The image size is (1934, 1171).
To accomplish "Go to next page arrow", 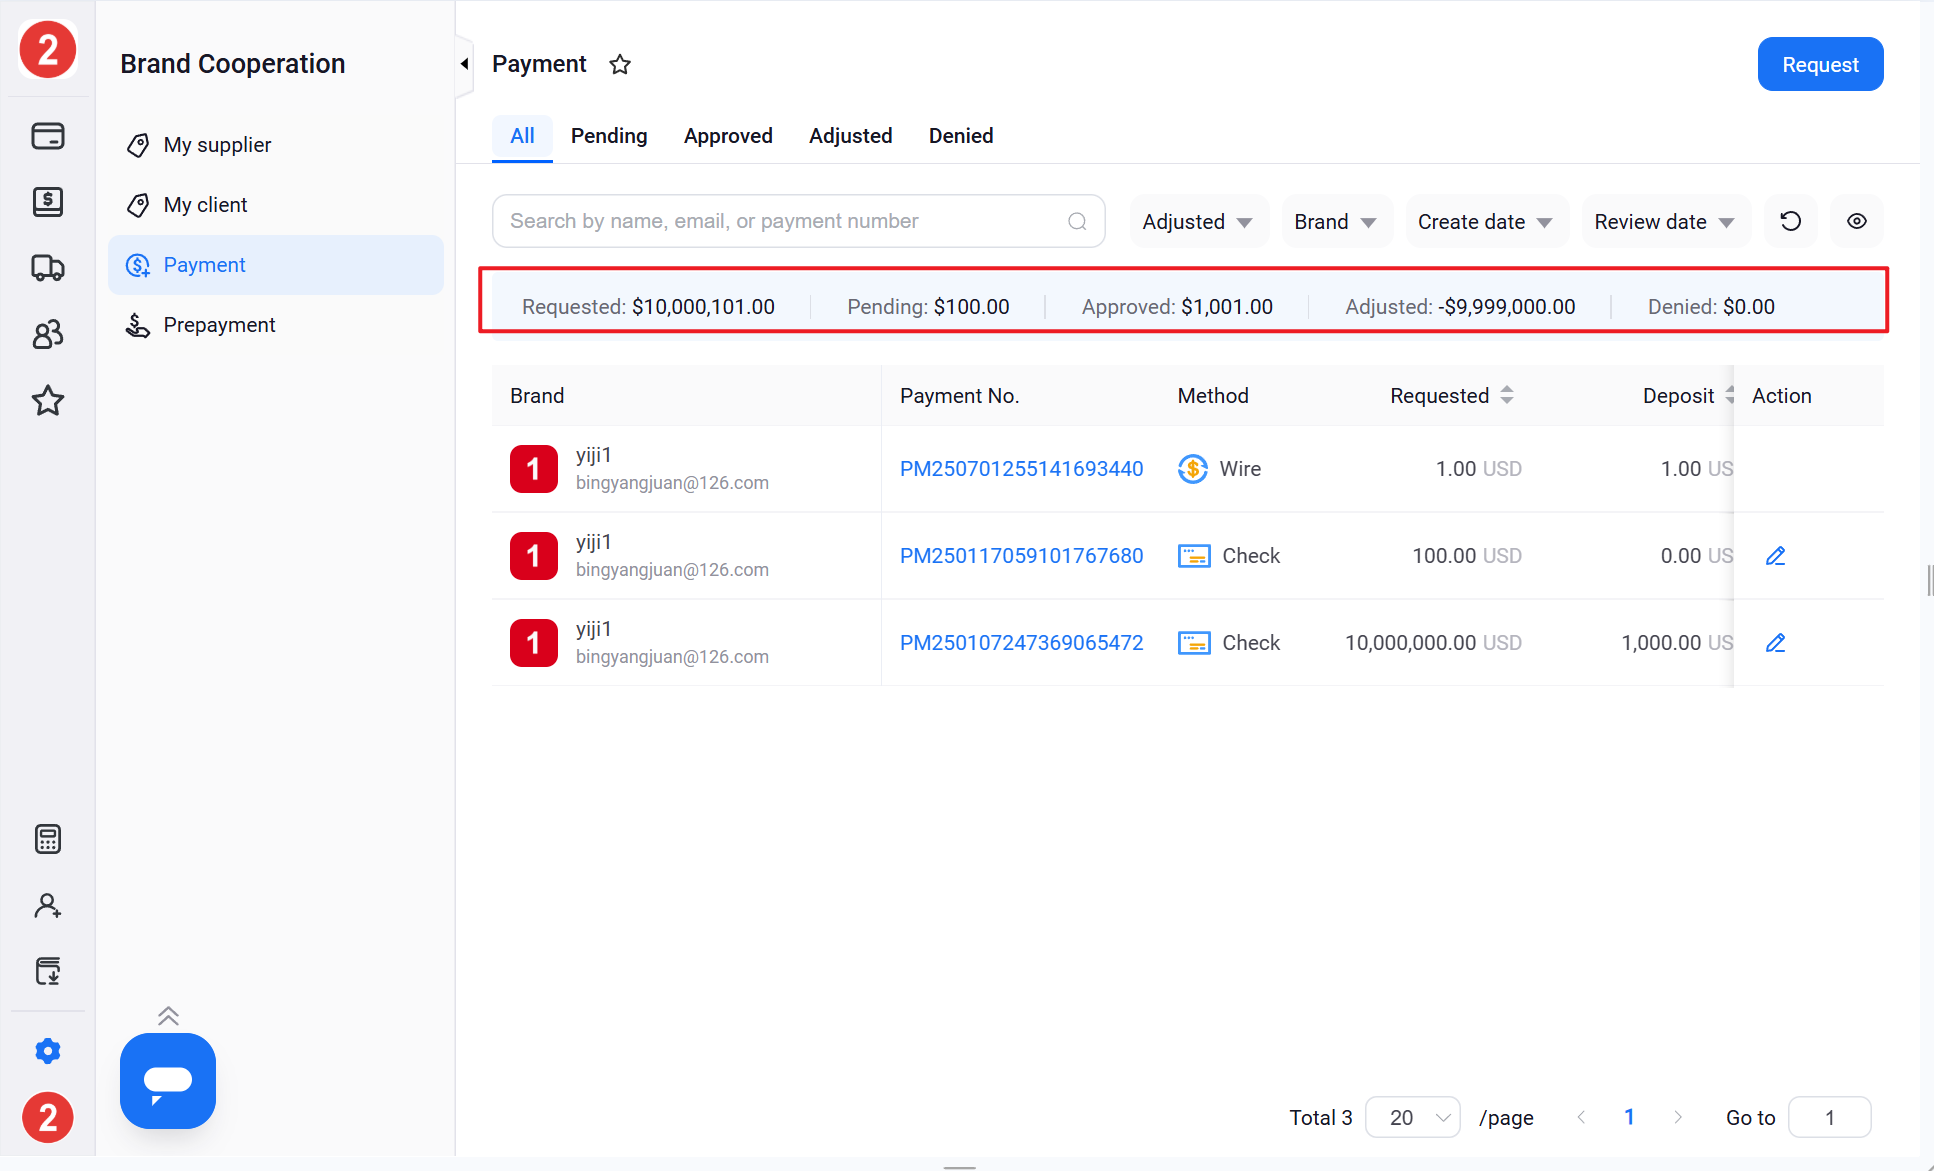I will (1678, 1117).
